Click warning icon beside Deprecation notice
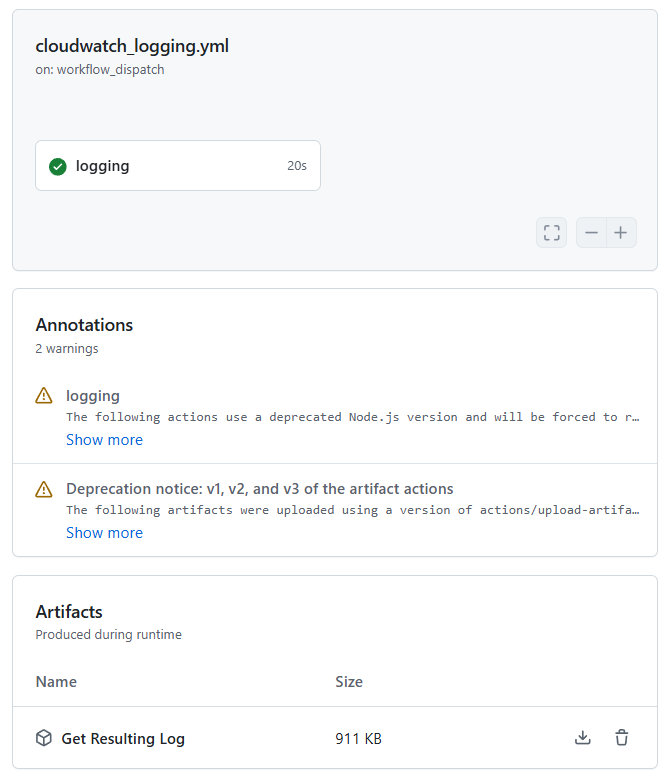The height and width of the screenshot is (782, 671). [44, 489]
